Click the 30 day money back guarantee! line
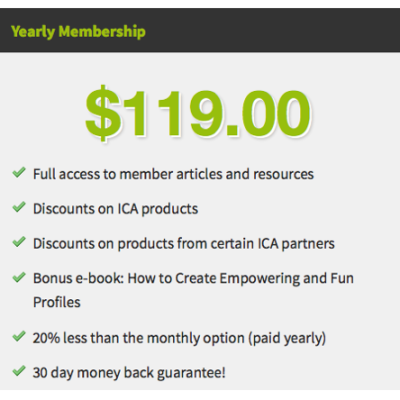Viewport: 400px width, 400px height. (x=129, y=373)
